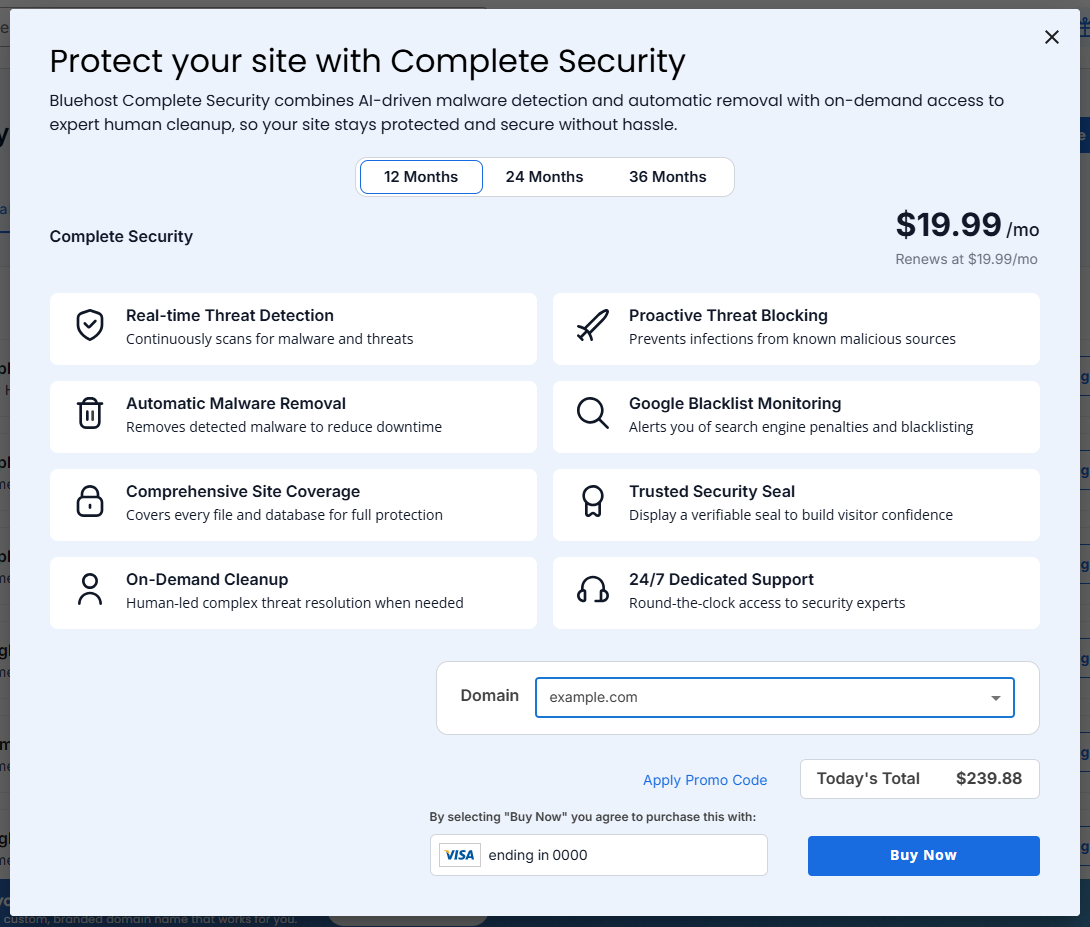Click the Buy Now button

pos(923,855)
